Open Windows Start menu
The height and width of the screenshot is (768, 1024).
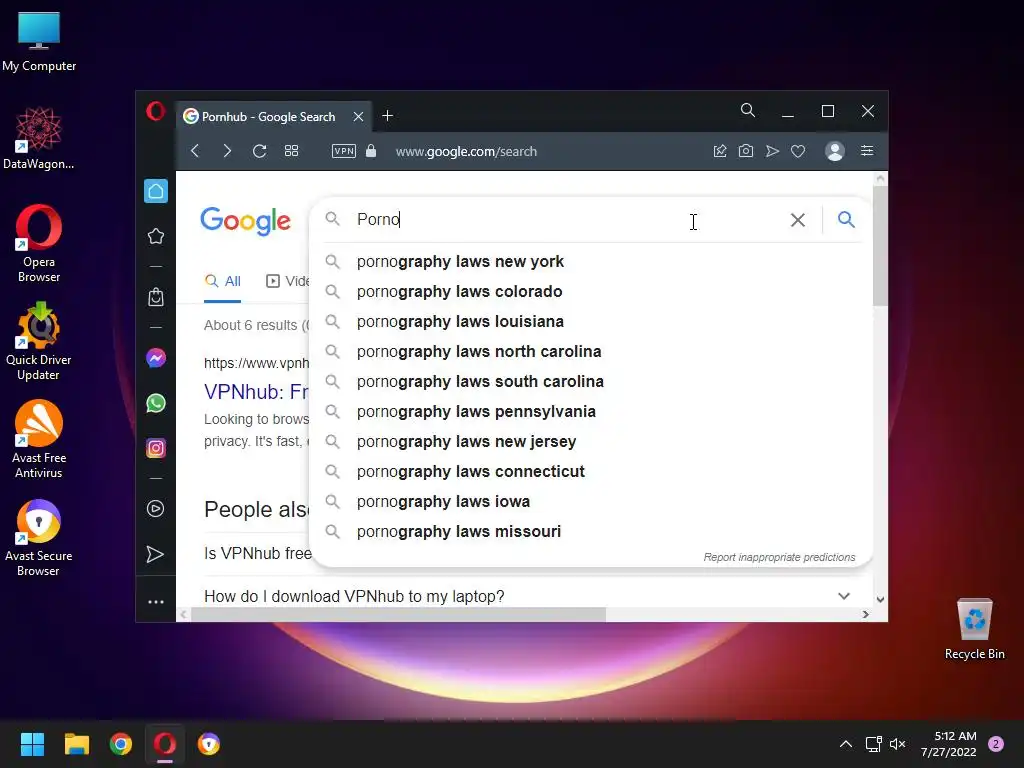pyautogui.click(x=32, y=744)
